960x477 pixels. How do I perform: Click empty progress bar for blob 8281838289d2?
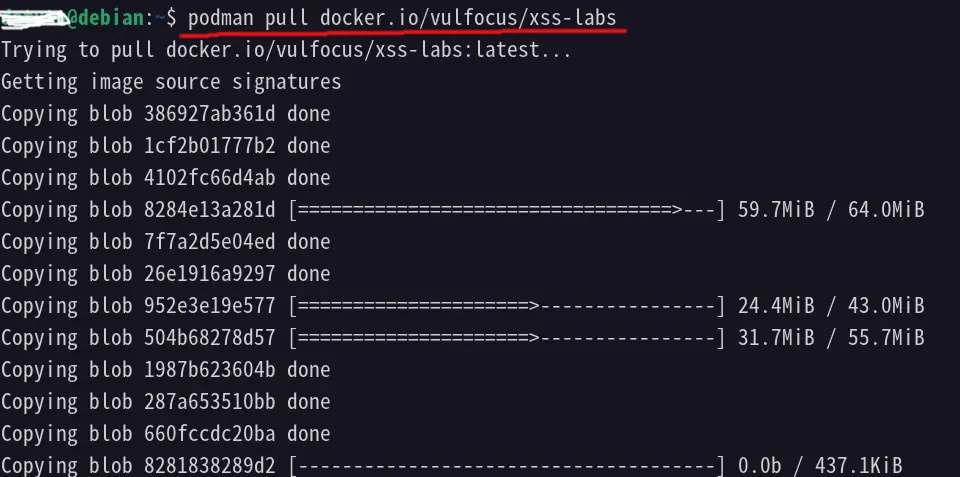pos(507,465)
